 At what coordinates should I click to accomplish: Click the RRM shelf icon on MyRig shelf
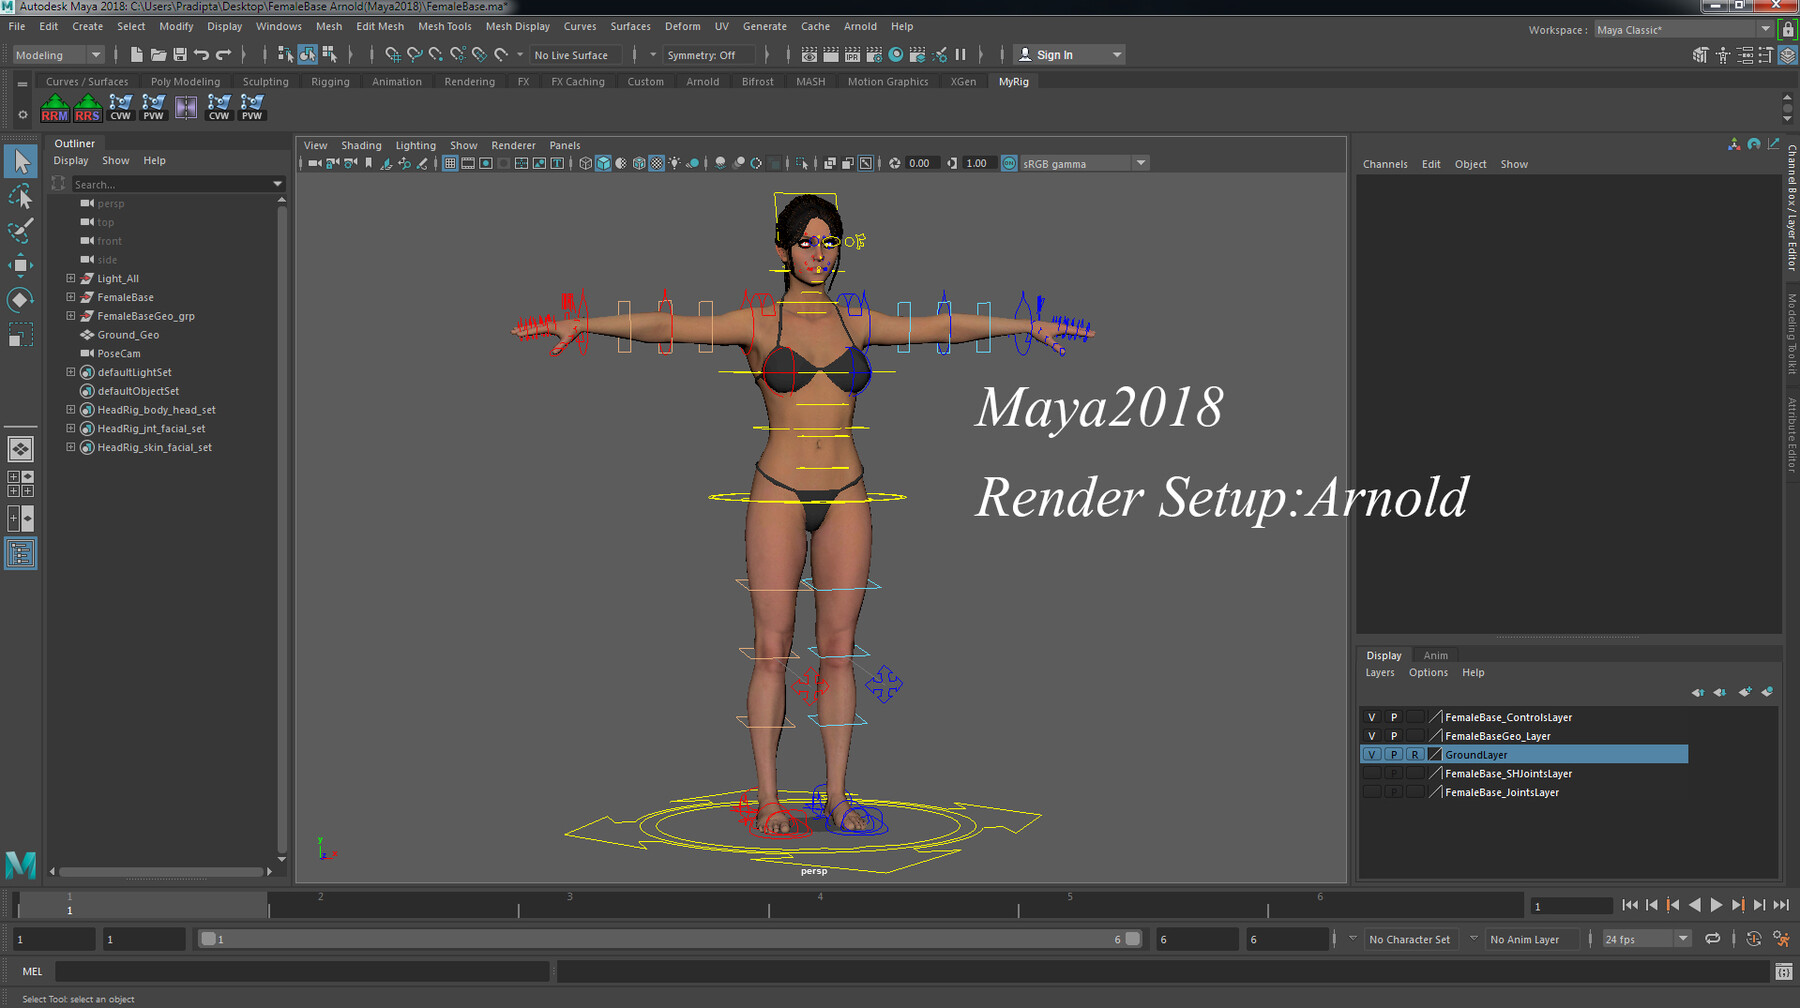coord(55,106)
